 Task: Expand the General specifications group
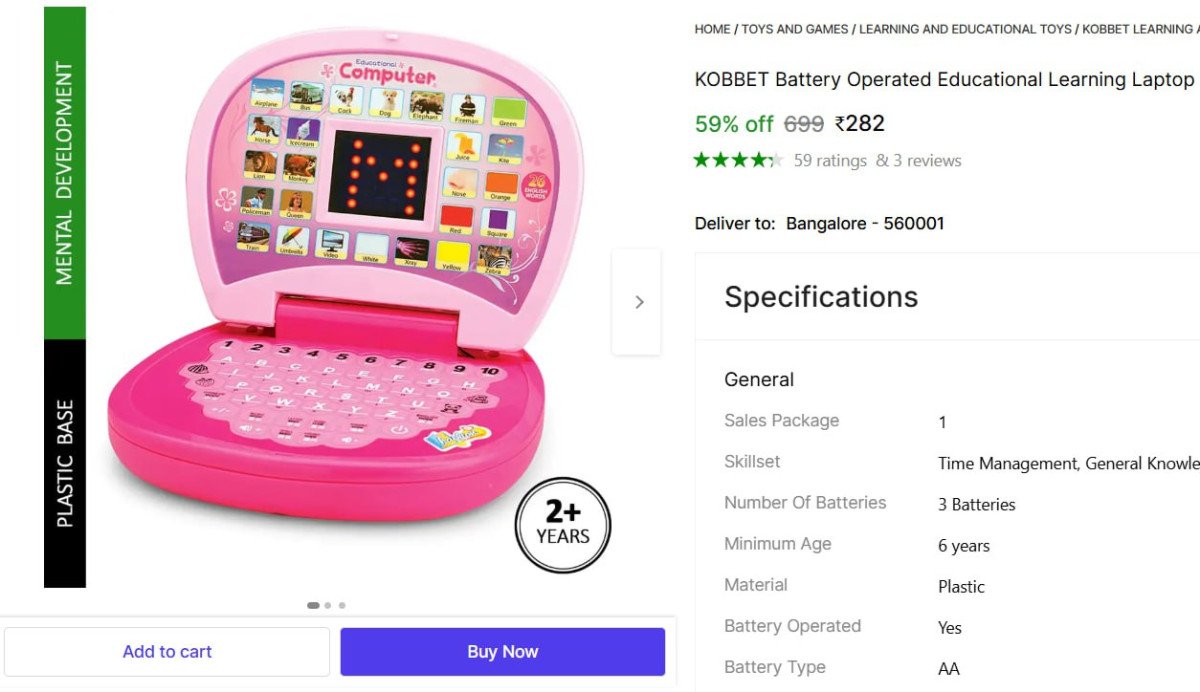click(759, 379)
